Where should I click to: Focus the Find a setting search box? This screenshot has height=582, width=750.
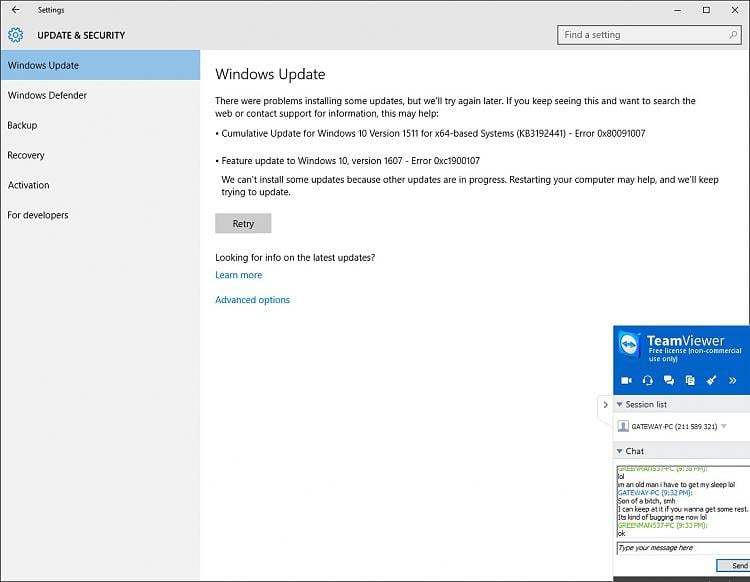(649, 35)
